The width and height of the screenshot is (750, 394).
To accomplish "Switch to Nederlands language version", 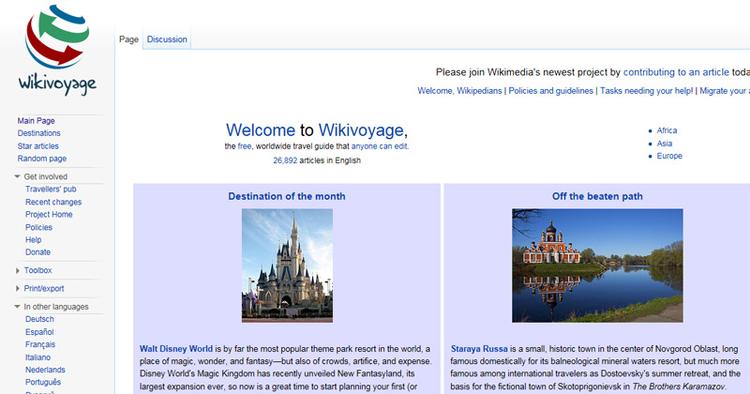I will point(45,370).
